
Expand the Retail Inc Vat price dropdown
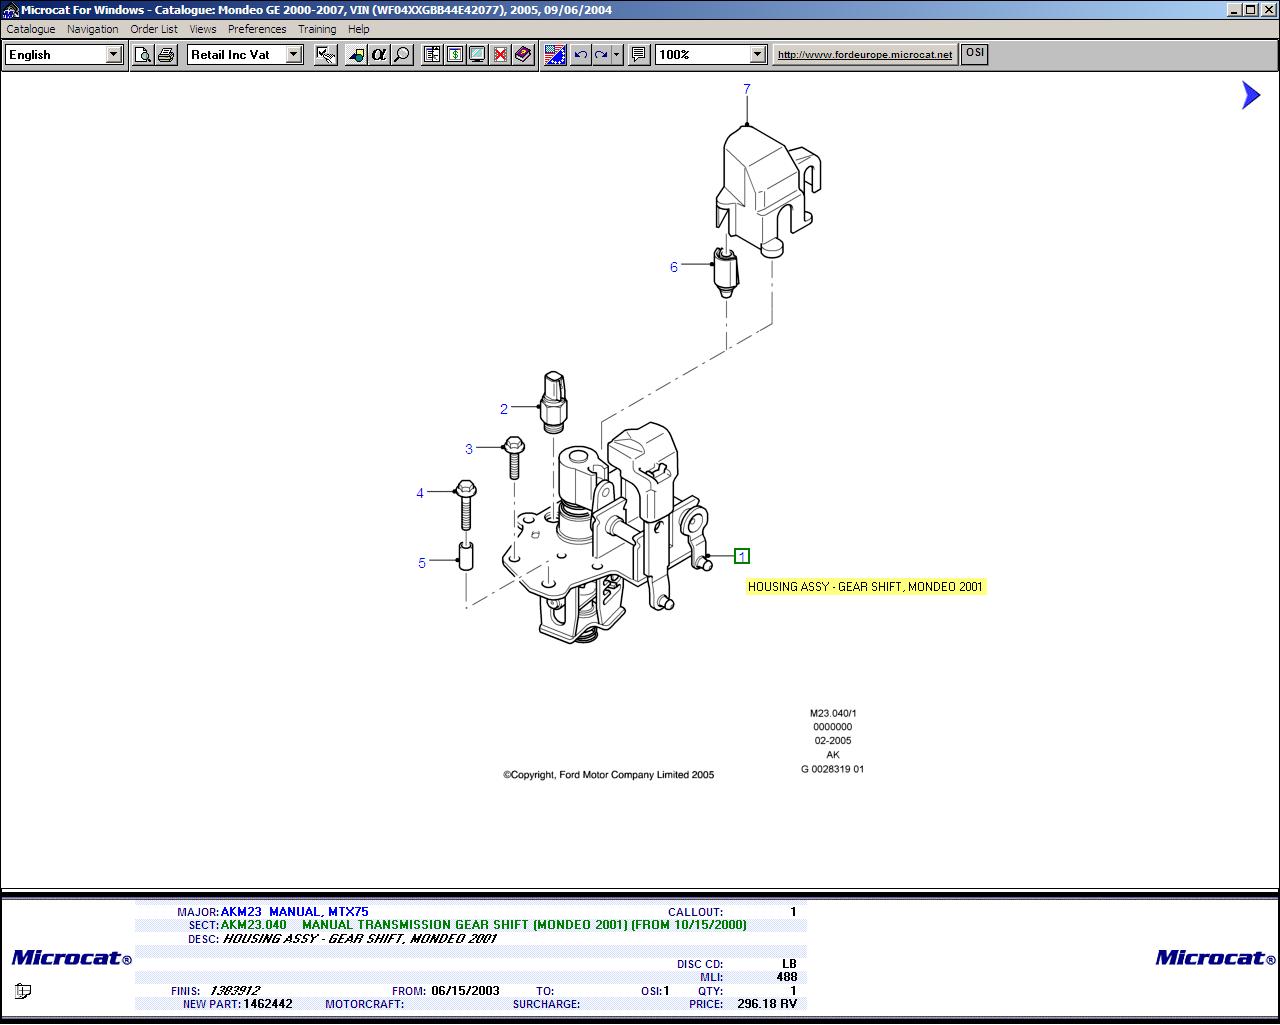(294, 55)
